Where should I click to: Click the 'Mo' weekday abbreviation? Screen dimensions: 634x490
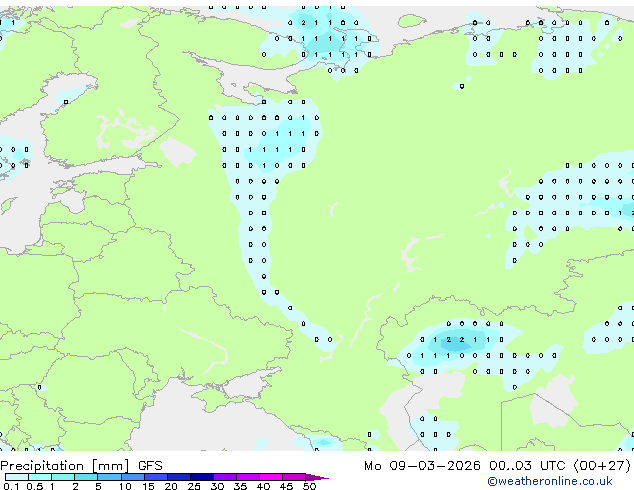373,466
